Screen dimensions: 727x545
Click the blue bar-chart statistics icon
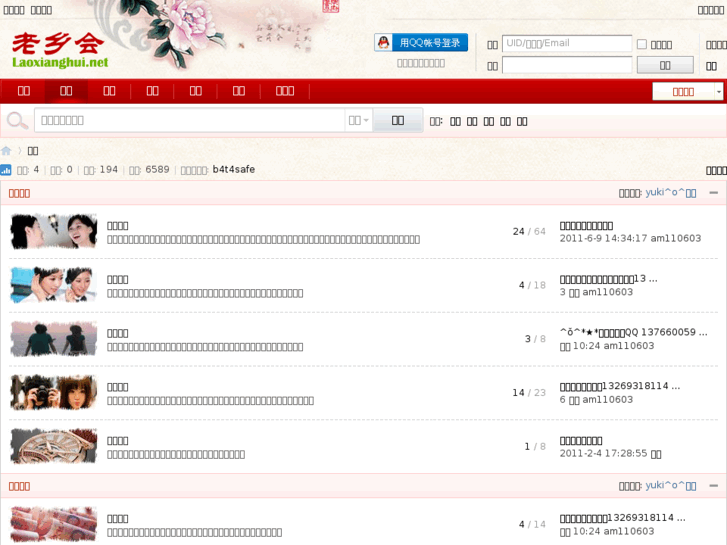coord(6,170)
